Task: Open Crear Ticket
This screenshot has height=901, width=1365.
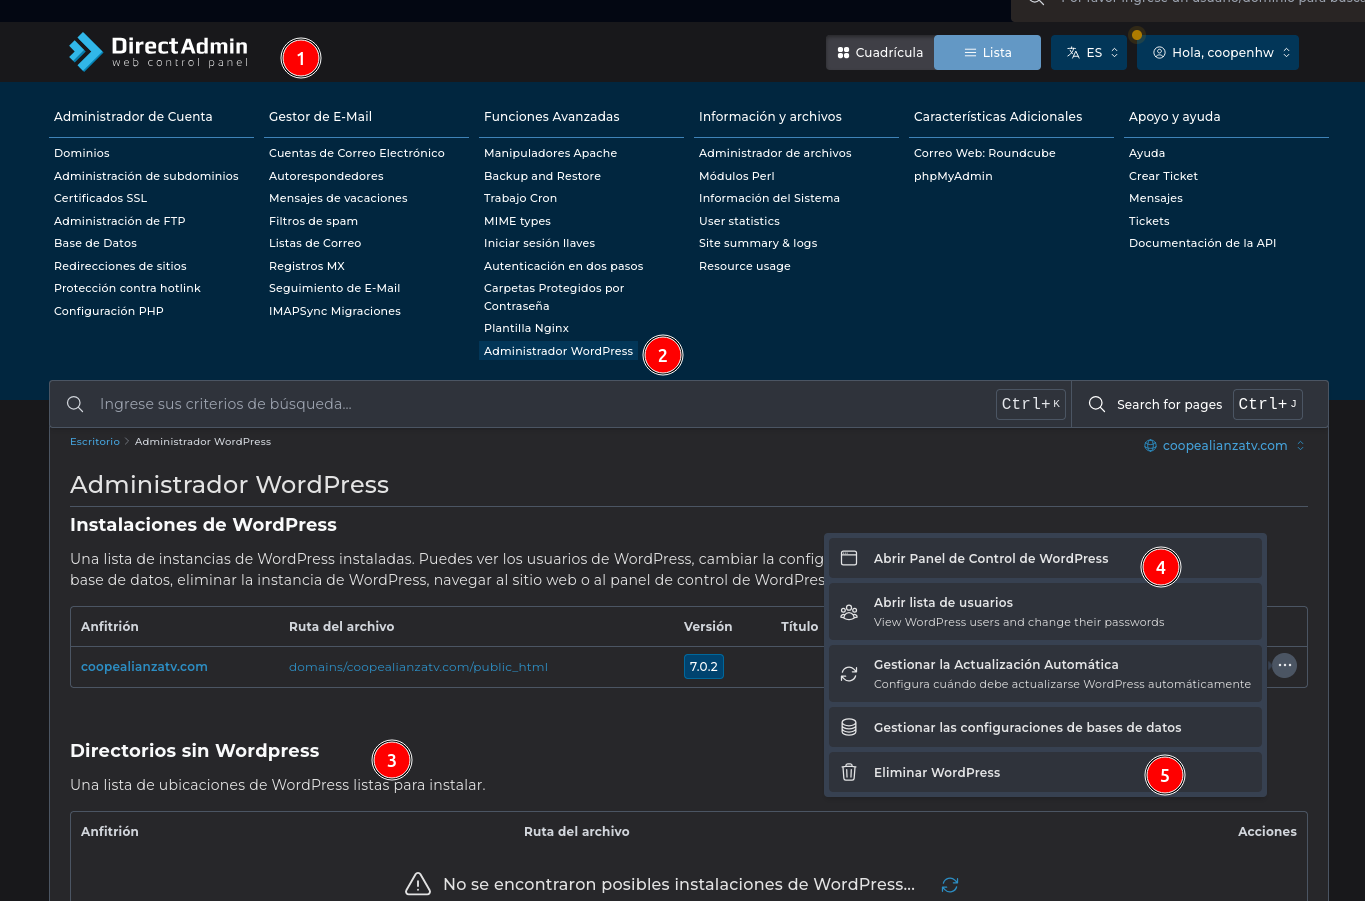Action: [x=1163, y=176]
